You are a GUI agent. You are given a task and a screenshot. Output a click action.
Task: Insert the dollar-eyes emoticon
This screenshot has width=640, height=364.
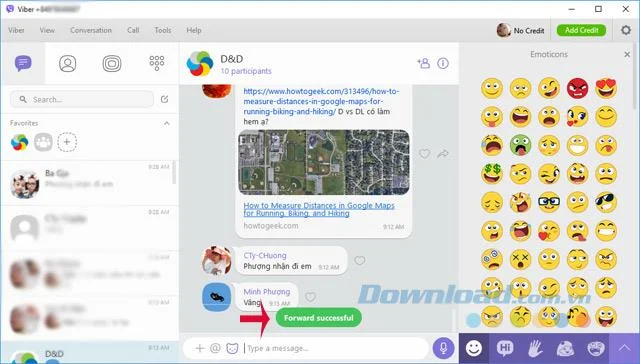[x=492, y=174]
